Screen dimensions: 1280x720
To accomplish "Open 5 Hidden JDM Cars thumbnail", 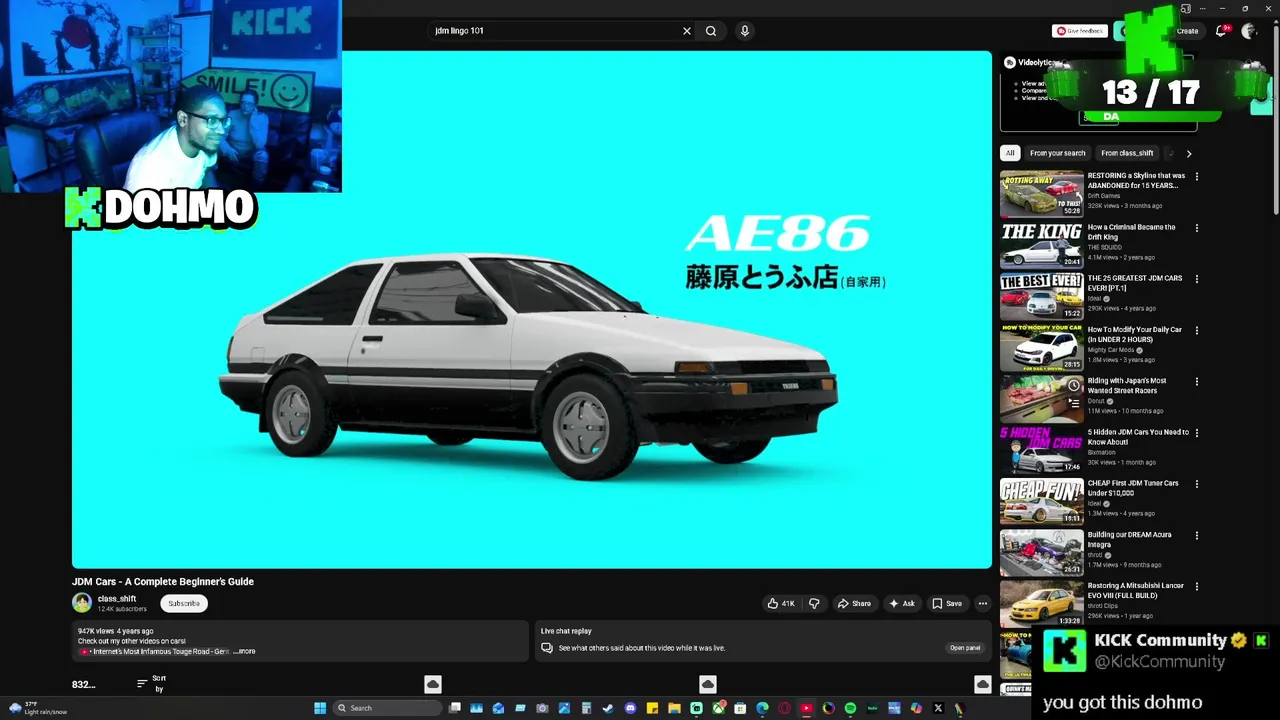I will point(1041,450).
